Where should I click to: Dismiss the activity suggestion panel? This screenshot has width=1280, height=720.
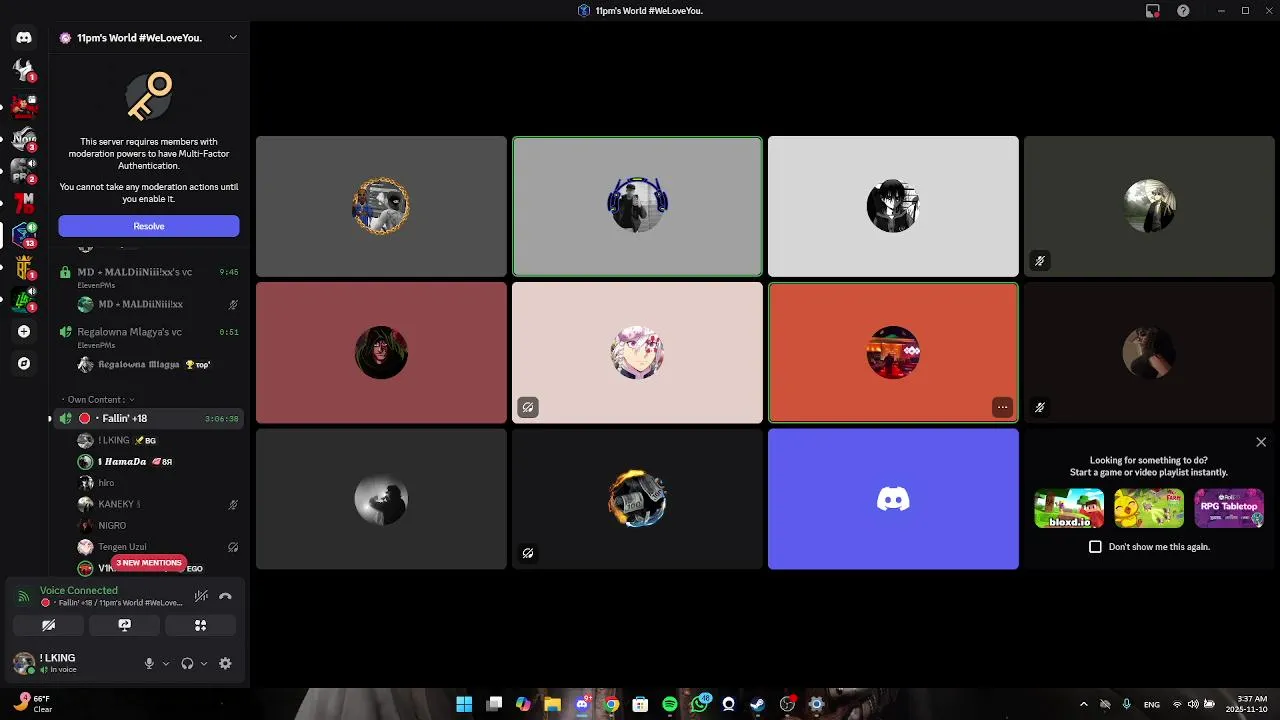pyautogui.click(x=1261, y=442)
